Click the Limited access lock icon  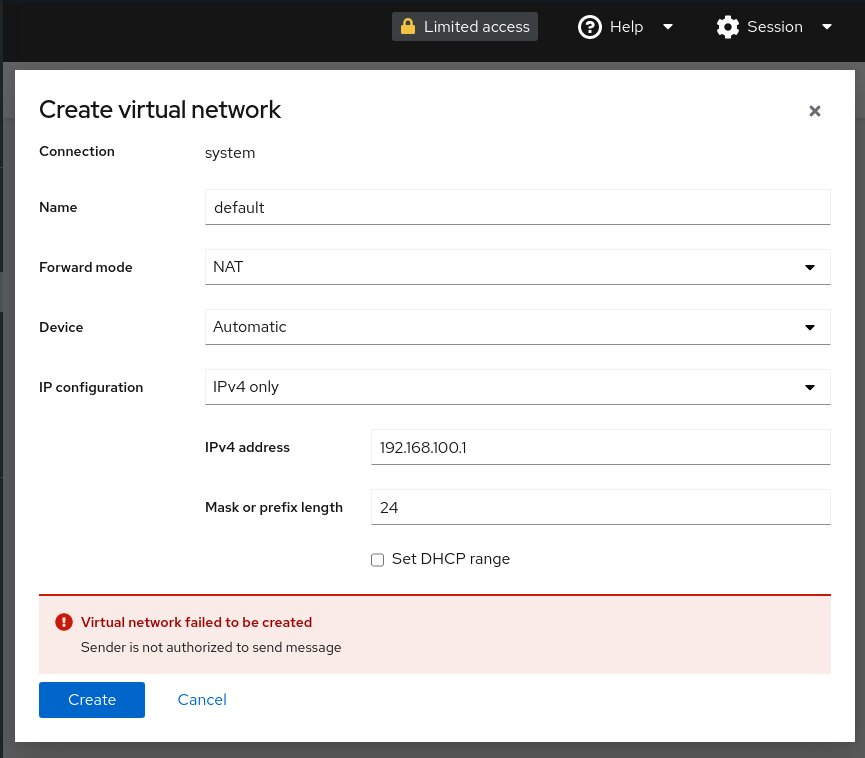click(x=408, y=26)
